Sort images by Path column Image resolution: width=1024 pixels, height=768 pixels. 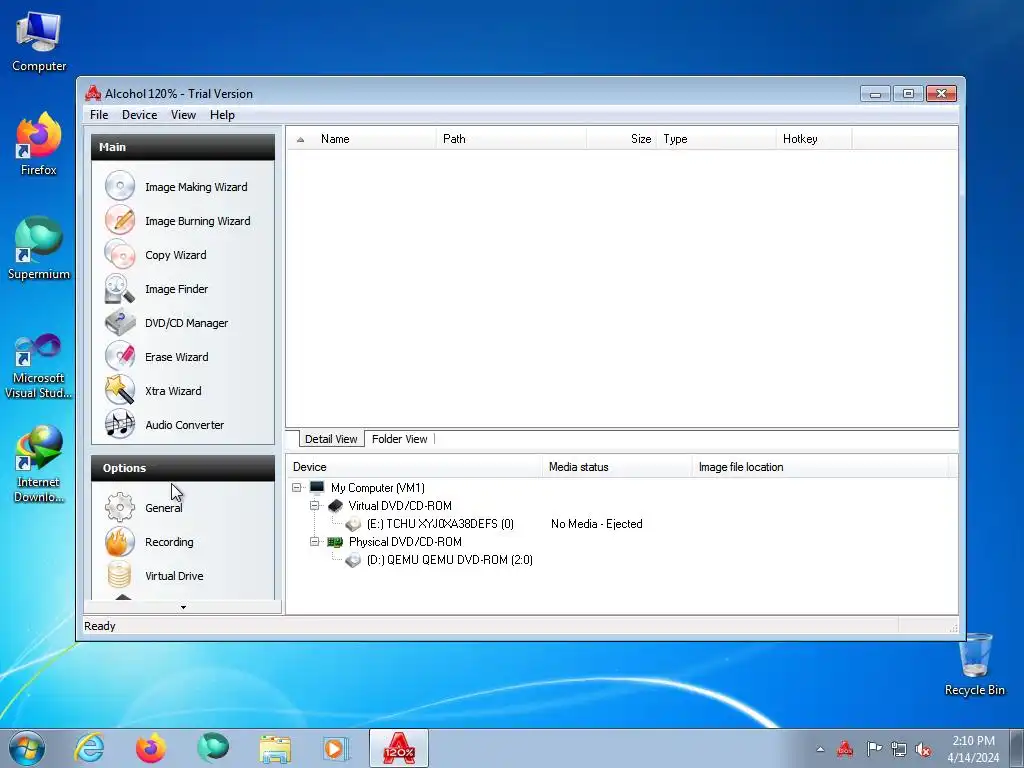[511, 139]
